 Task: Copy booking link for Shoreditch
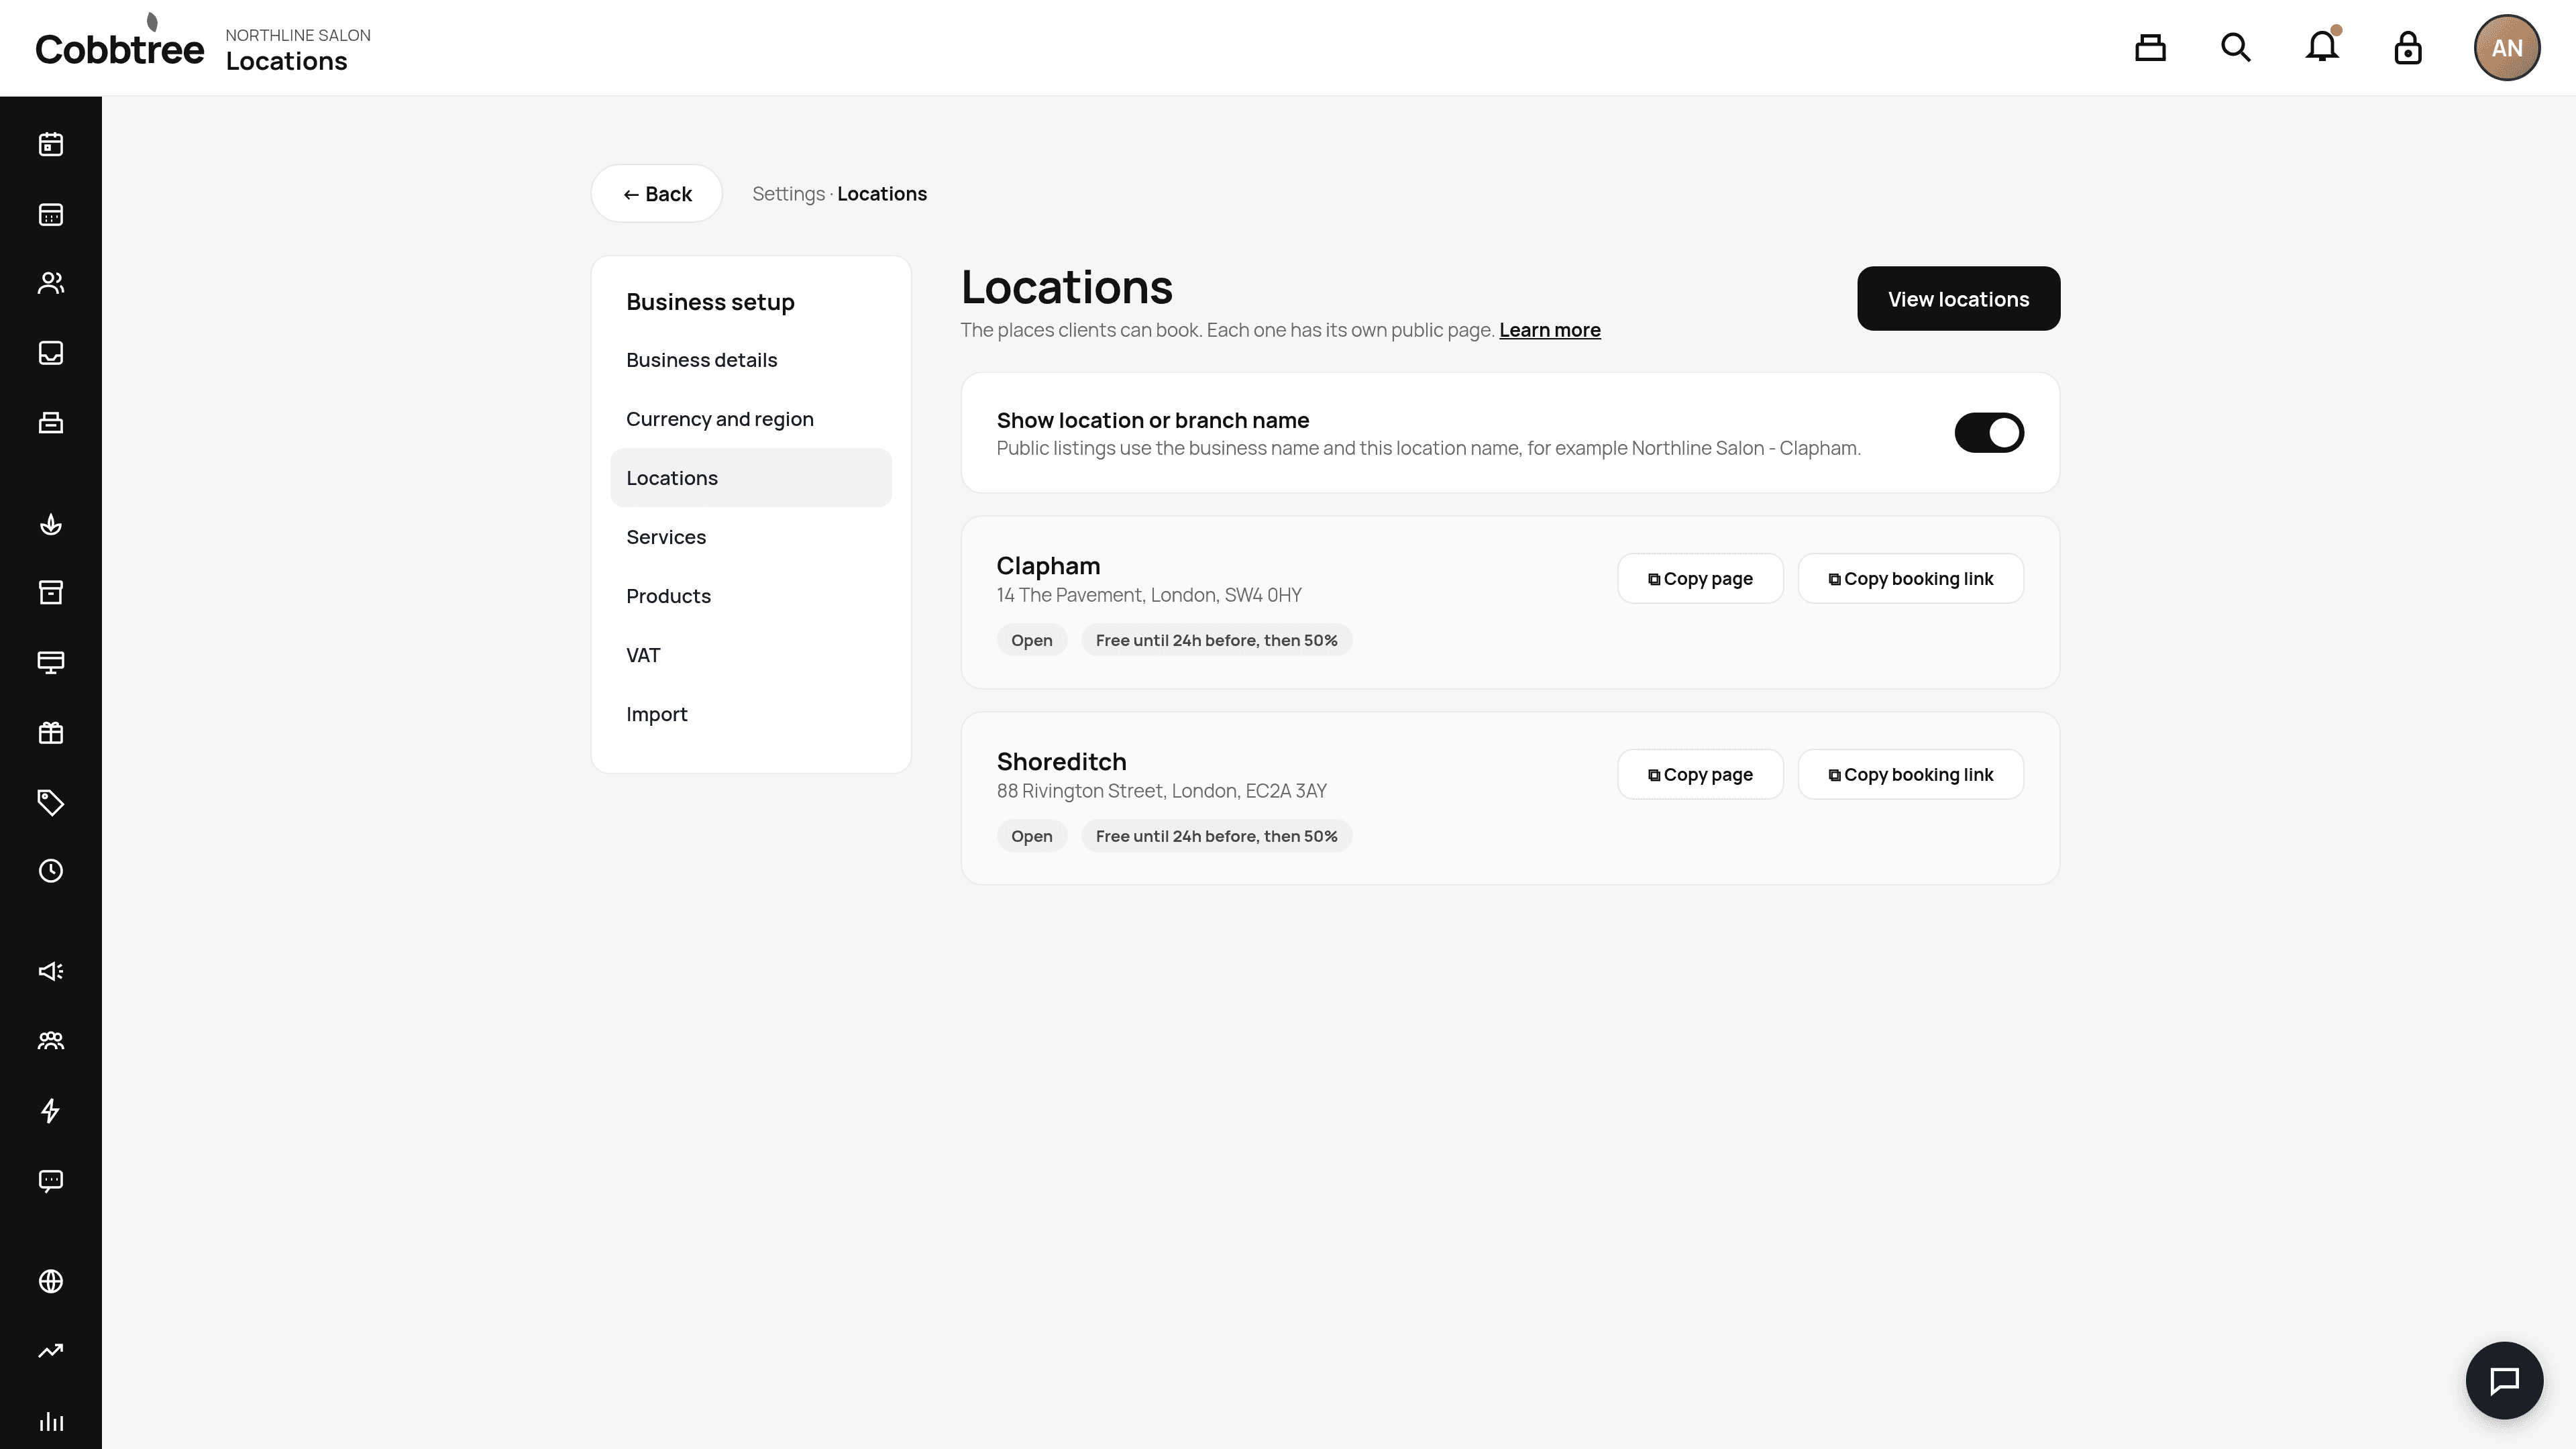1910,775
